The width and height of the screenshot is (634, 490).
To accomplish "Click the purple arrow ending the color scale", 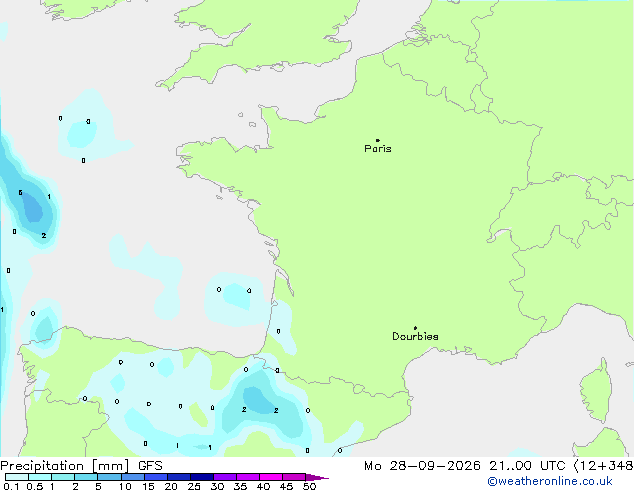I will click(317, 477).
